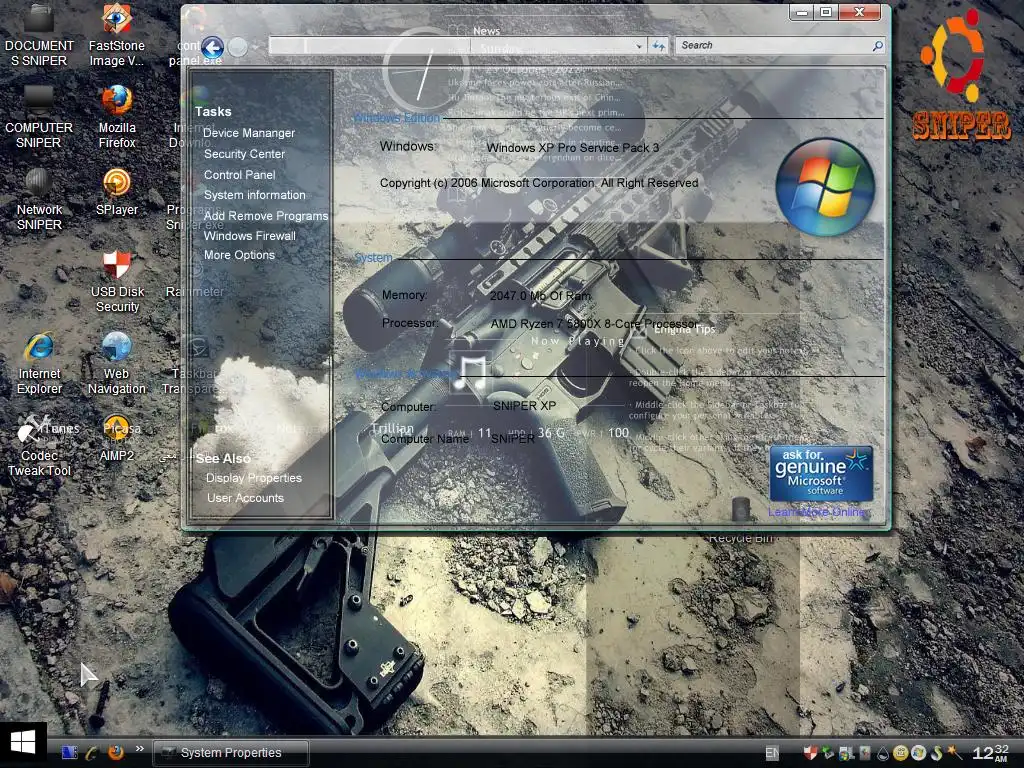Open COMPUTER SNIPER desktop icon
The image size is (1024, 768).
coord(39,118)
